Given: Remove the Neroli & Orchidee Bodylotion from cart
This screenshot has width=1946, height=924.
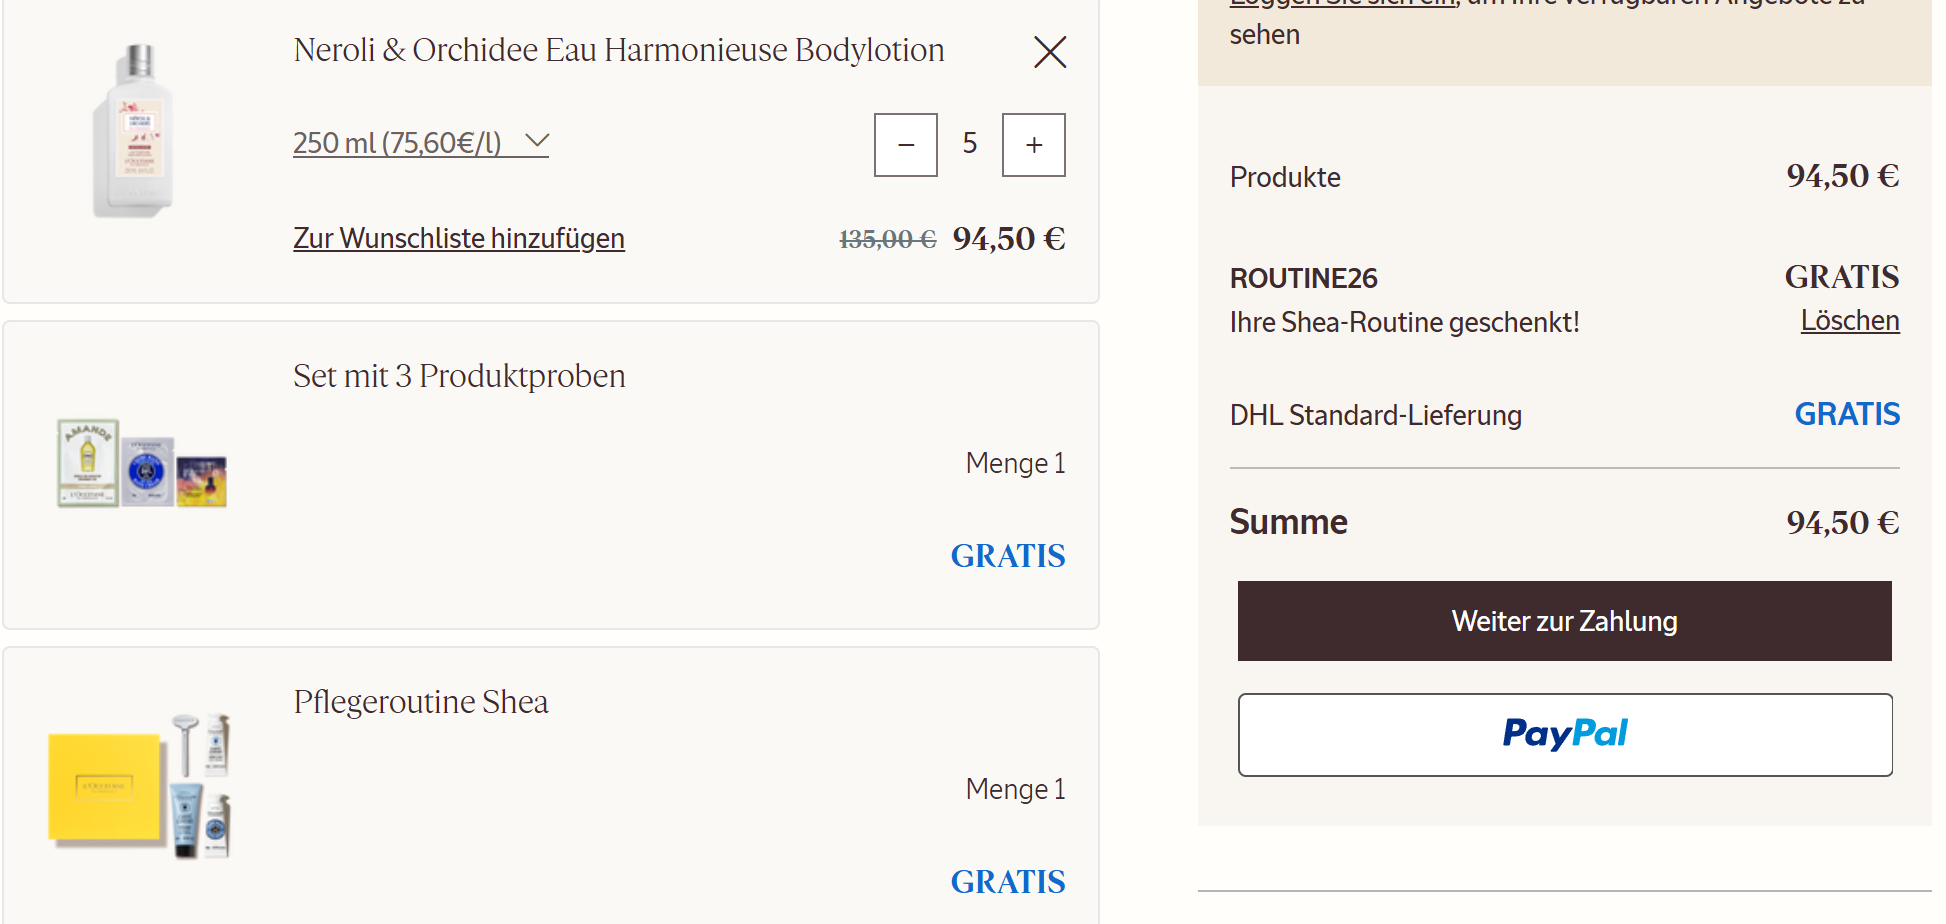Looking at the screenshot, I should point(1050,52).
